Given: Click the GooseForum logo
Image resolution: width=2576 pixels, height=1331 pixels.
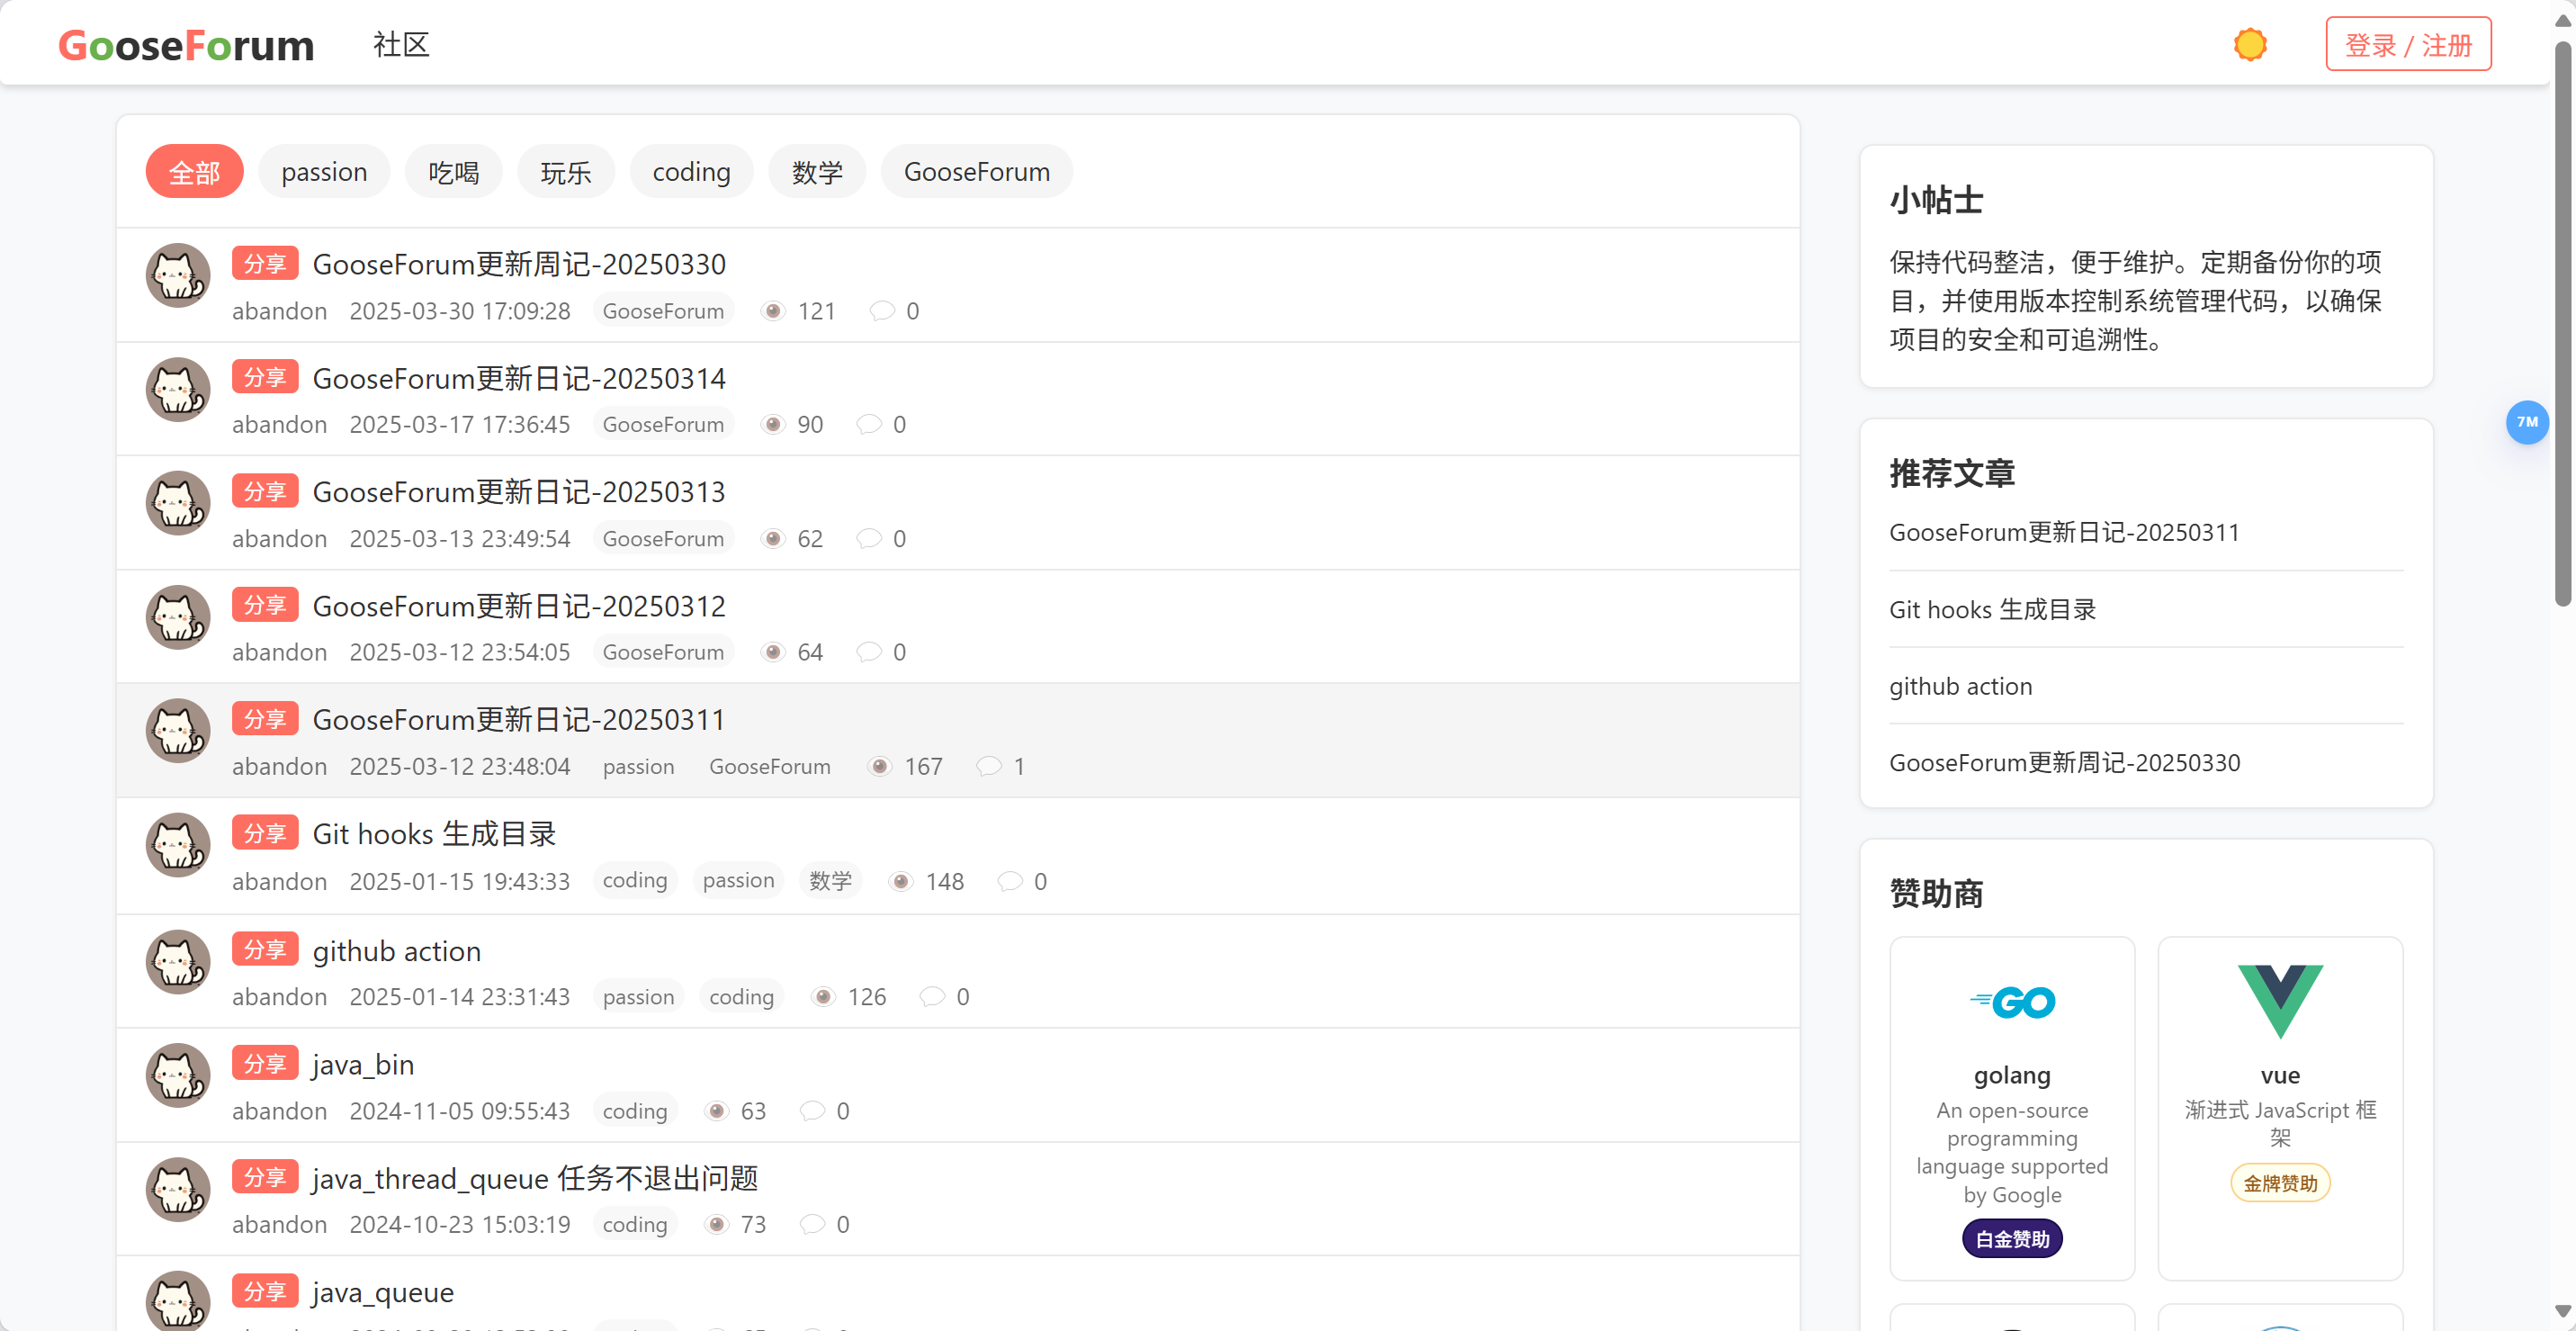Looking at the screenshot, I should [186, 45].
